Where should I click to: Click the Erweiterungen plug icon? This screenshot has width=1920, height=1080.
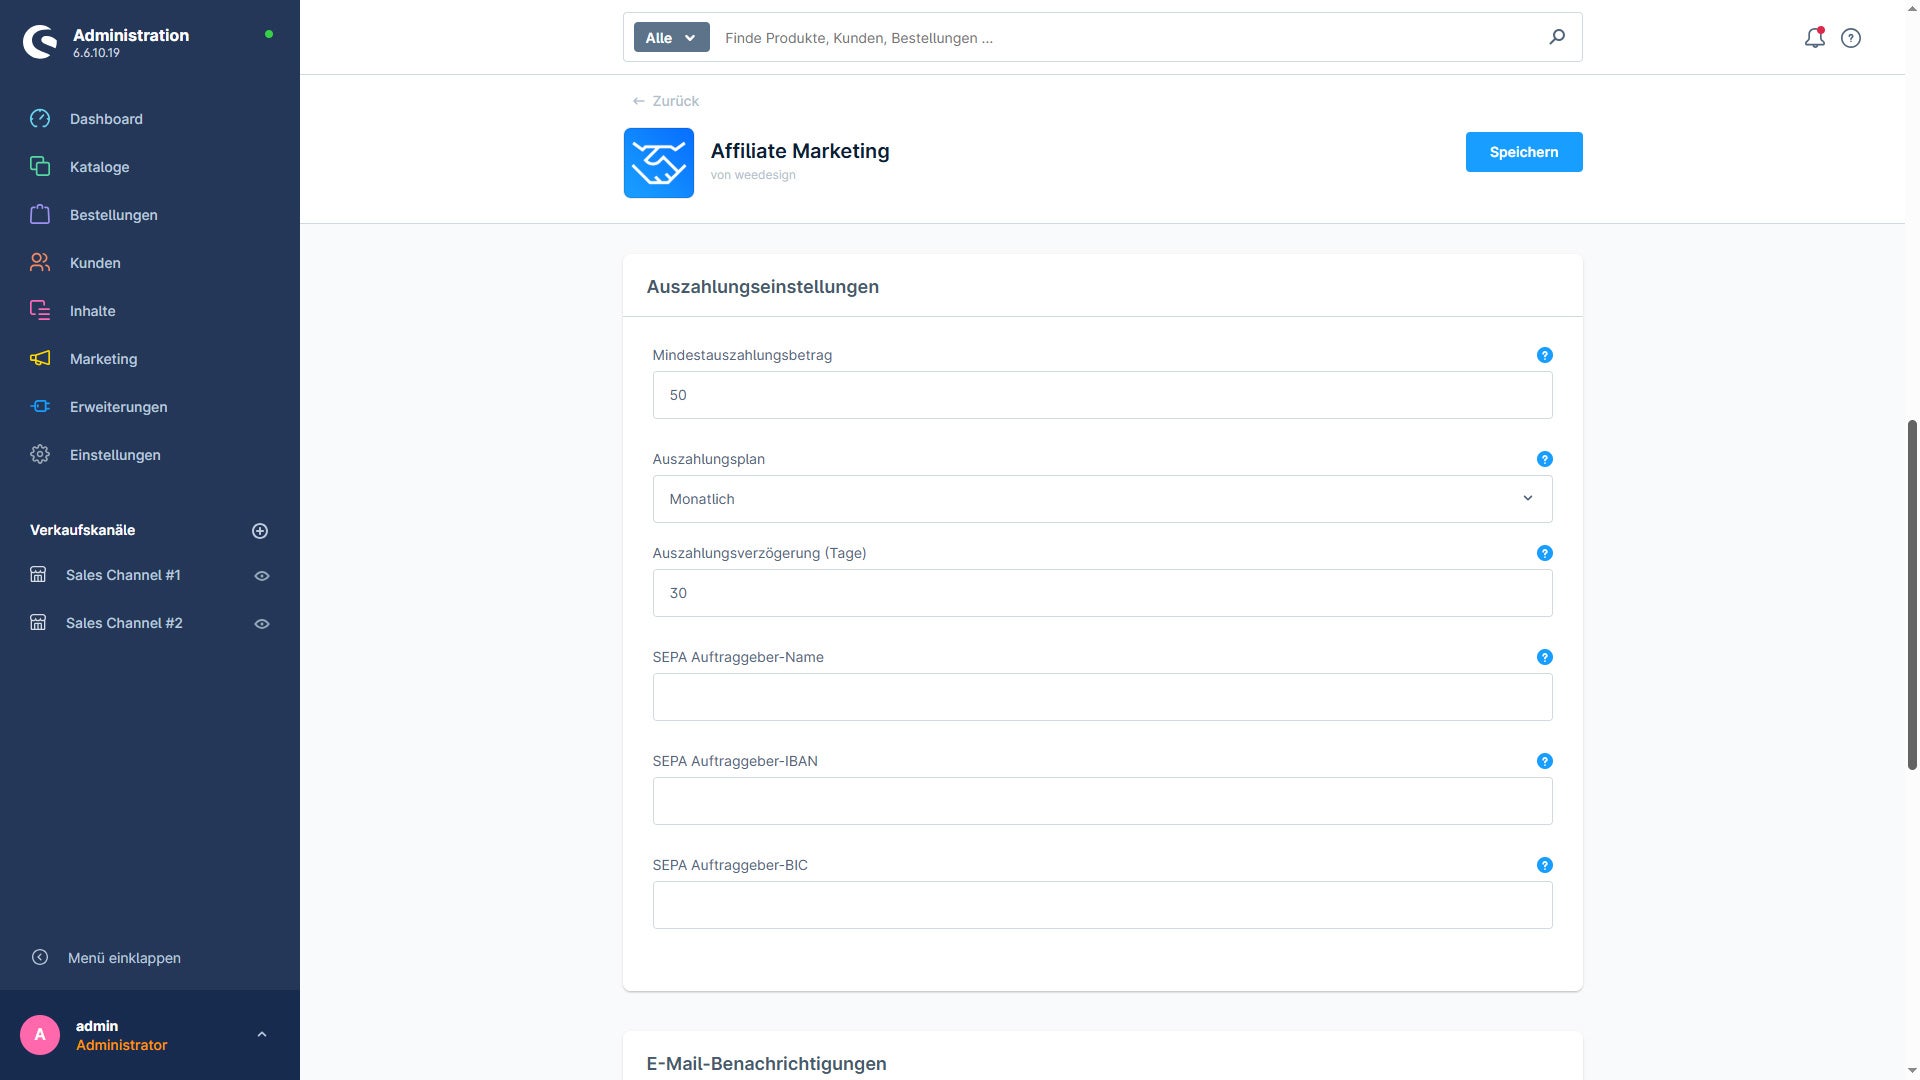point(40,407)
